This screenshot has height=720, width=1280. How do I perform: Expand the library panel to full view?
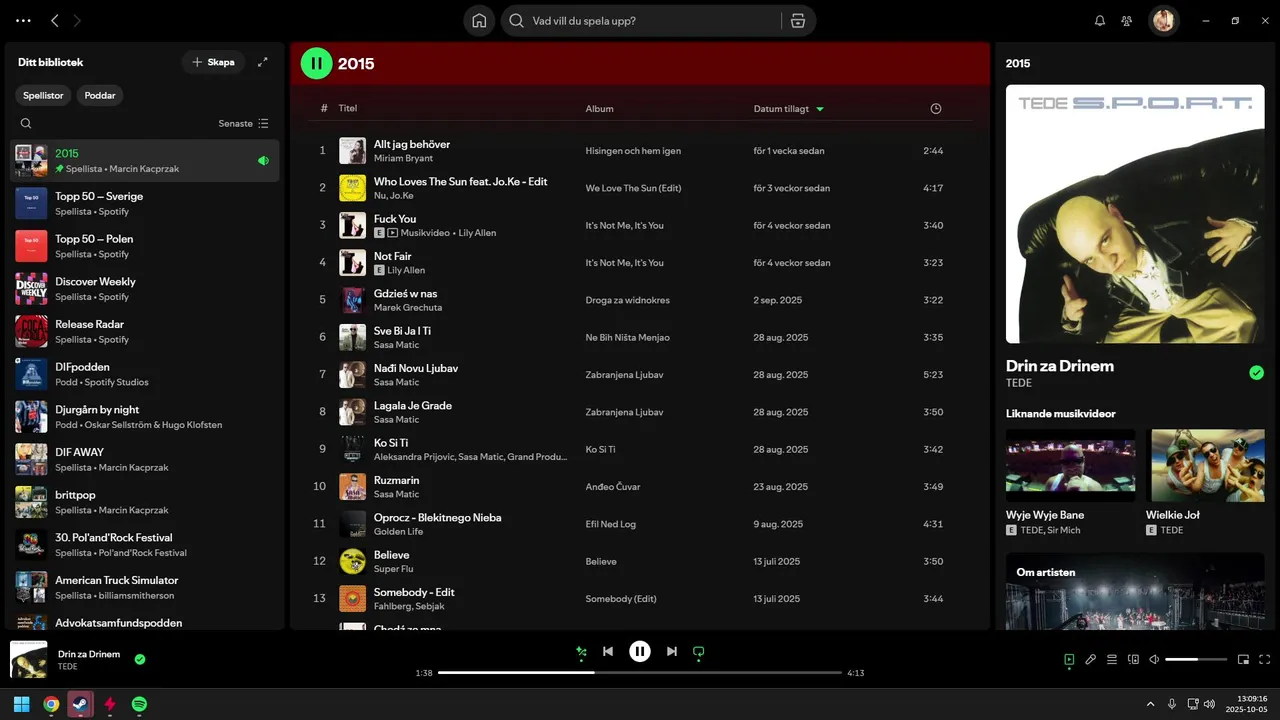point(263,62)
